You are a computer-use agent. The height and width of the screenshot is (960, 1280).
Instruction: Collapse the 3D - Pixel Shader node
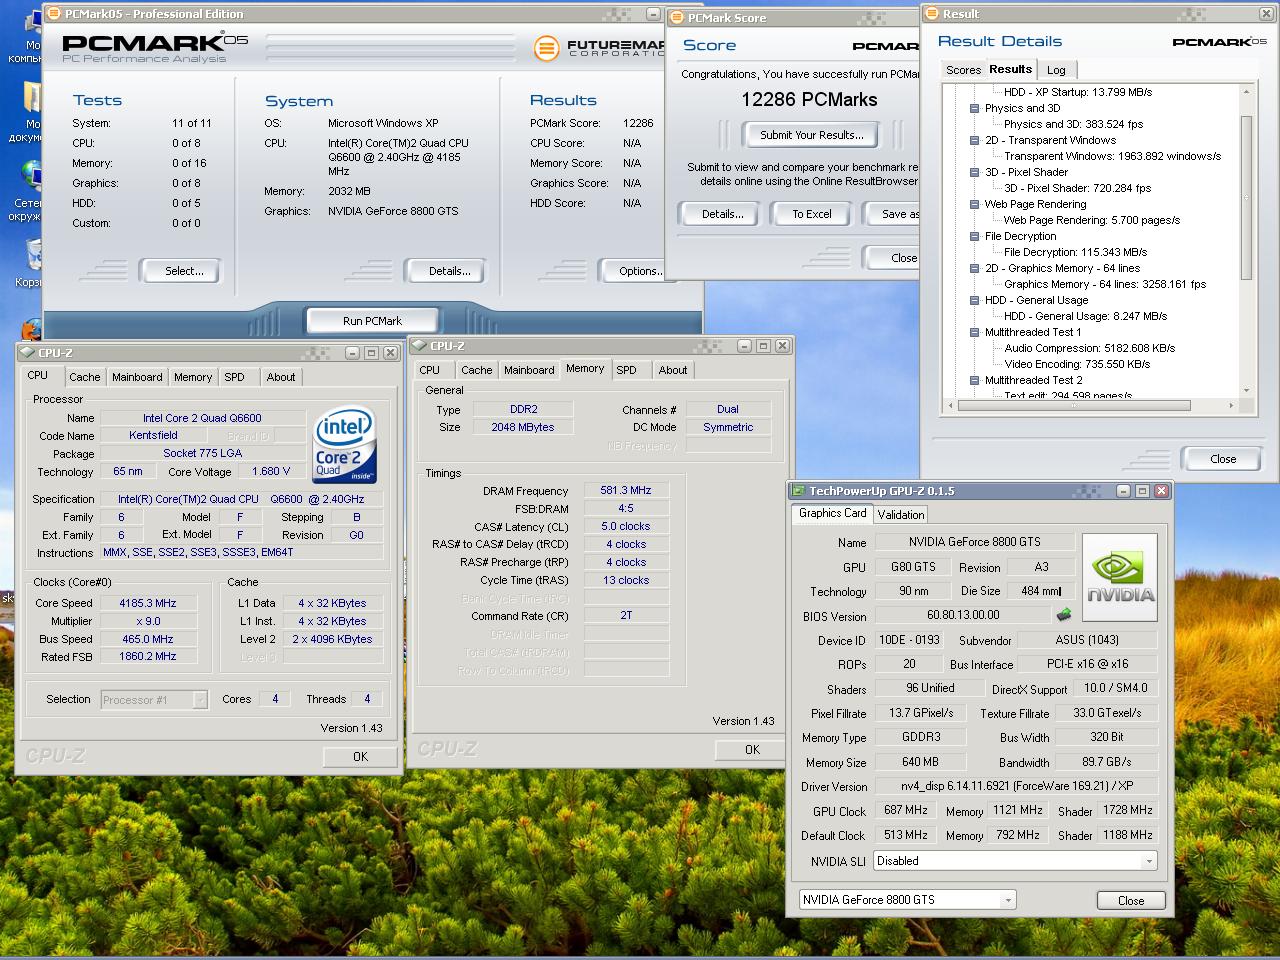coord(974,172)
